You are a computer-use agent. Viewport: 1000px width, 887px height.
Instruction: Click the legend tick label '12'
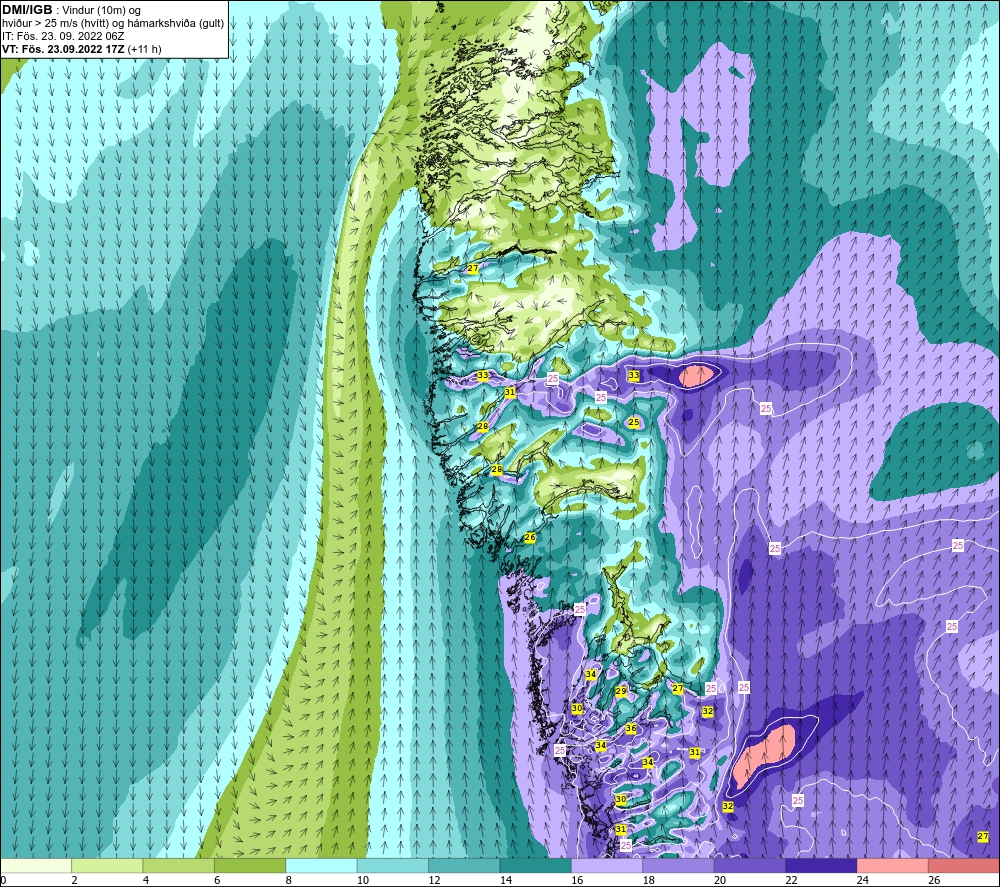tap(434, 881)
